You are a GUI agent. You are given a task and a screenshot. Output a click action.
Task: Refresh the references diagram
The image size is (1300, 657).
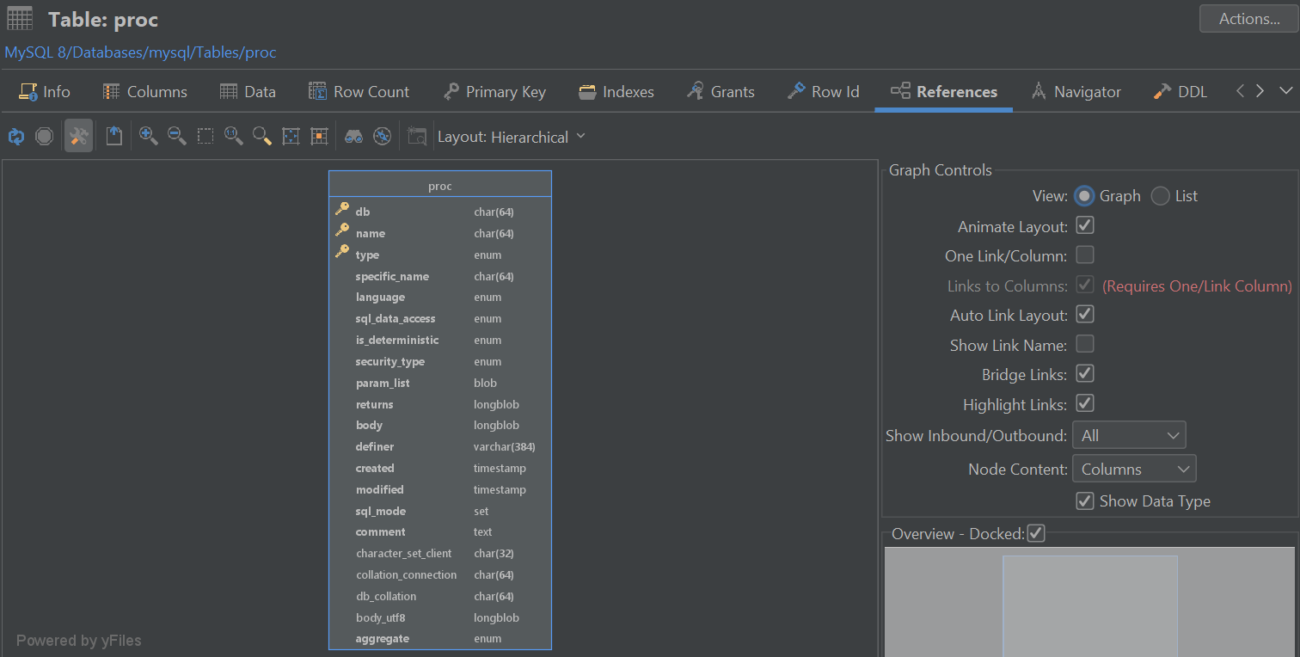tap(16, 136)
